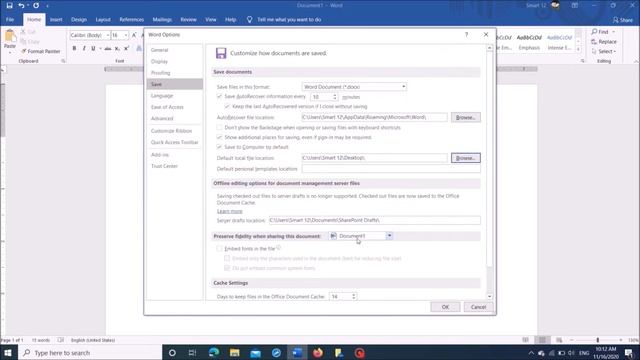The image size is (640, 360).
Task: Open Microsoft Edge from taskbar
Action: click(213, 353)
